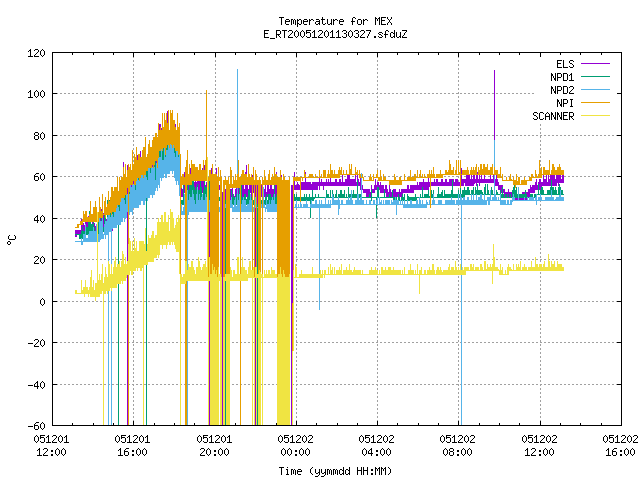Click x-axis tick label 051202 04:00

click(377, 446)
